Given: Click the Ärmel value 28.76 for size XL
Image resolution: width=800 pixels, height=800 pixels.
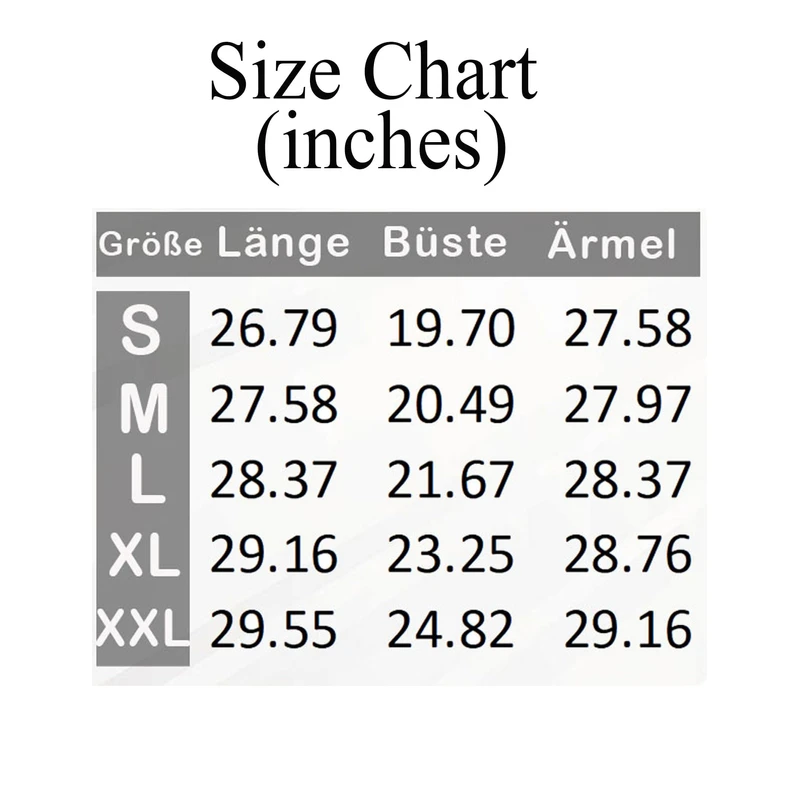Looking at the screenshot, I should click(x=627, y=556).
